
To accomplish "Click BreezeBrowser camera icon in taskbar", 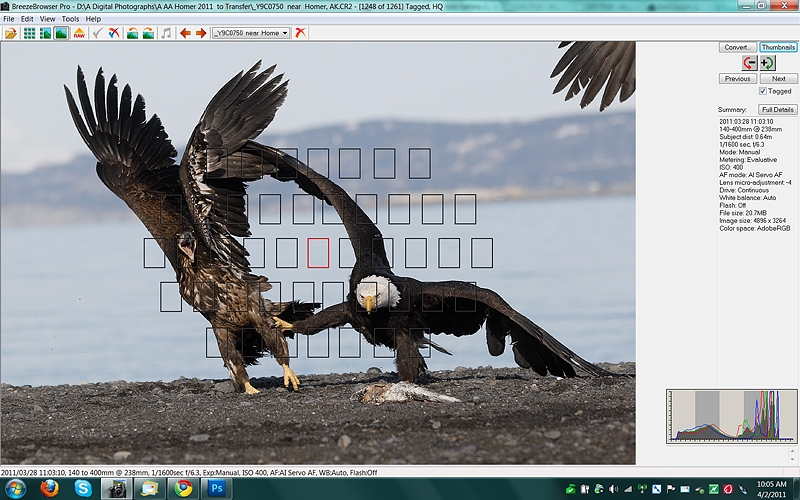I will (x=117, y=489).
